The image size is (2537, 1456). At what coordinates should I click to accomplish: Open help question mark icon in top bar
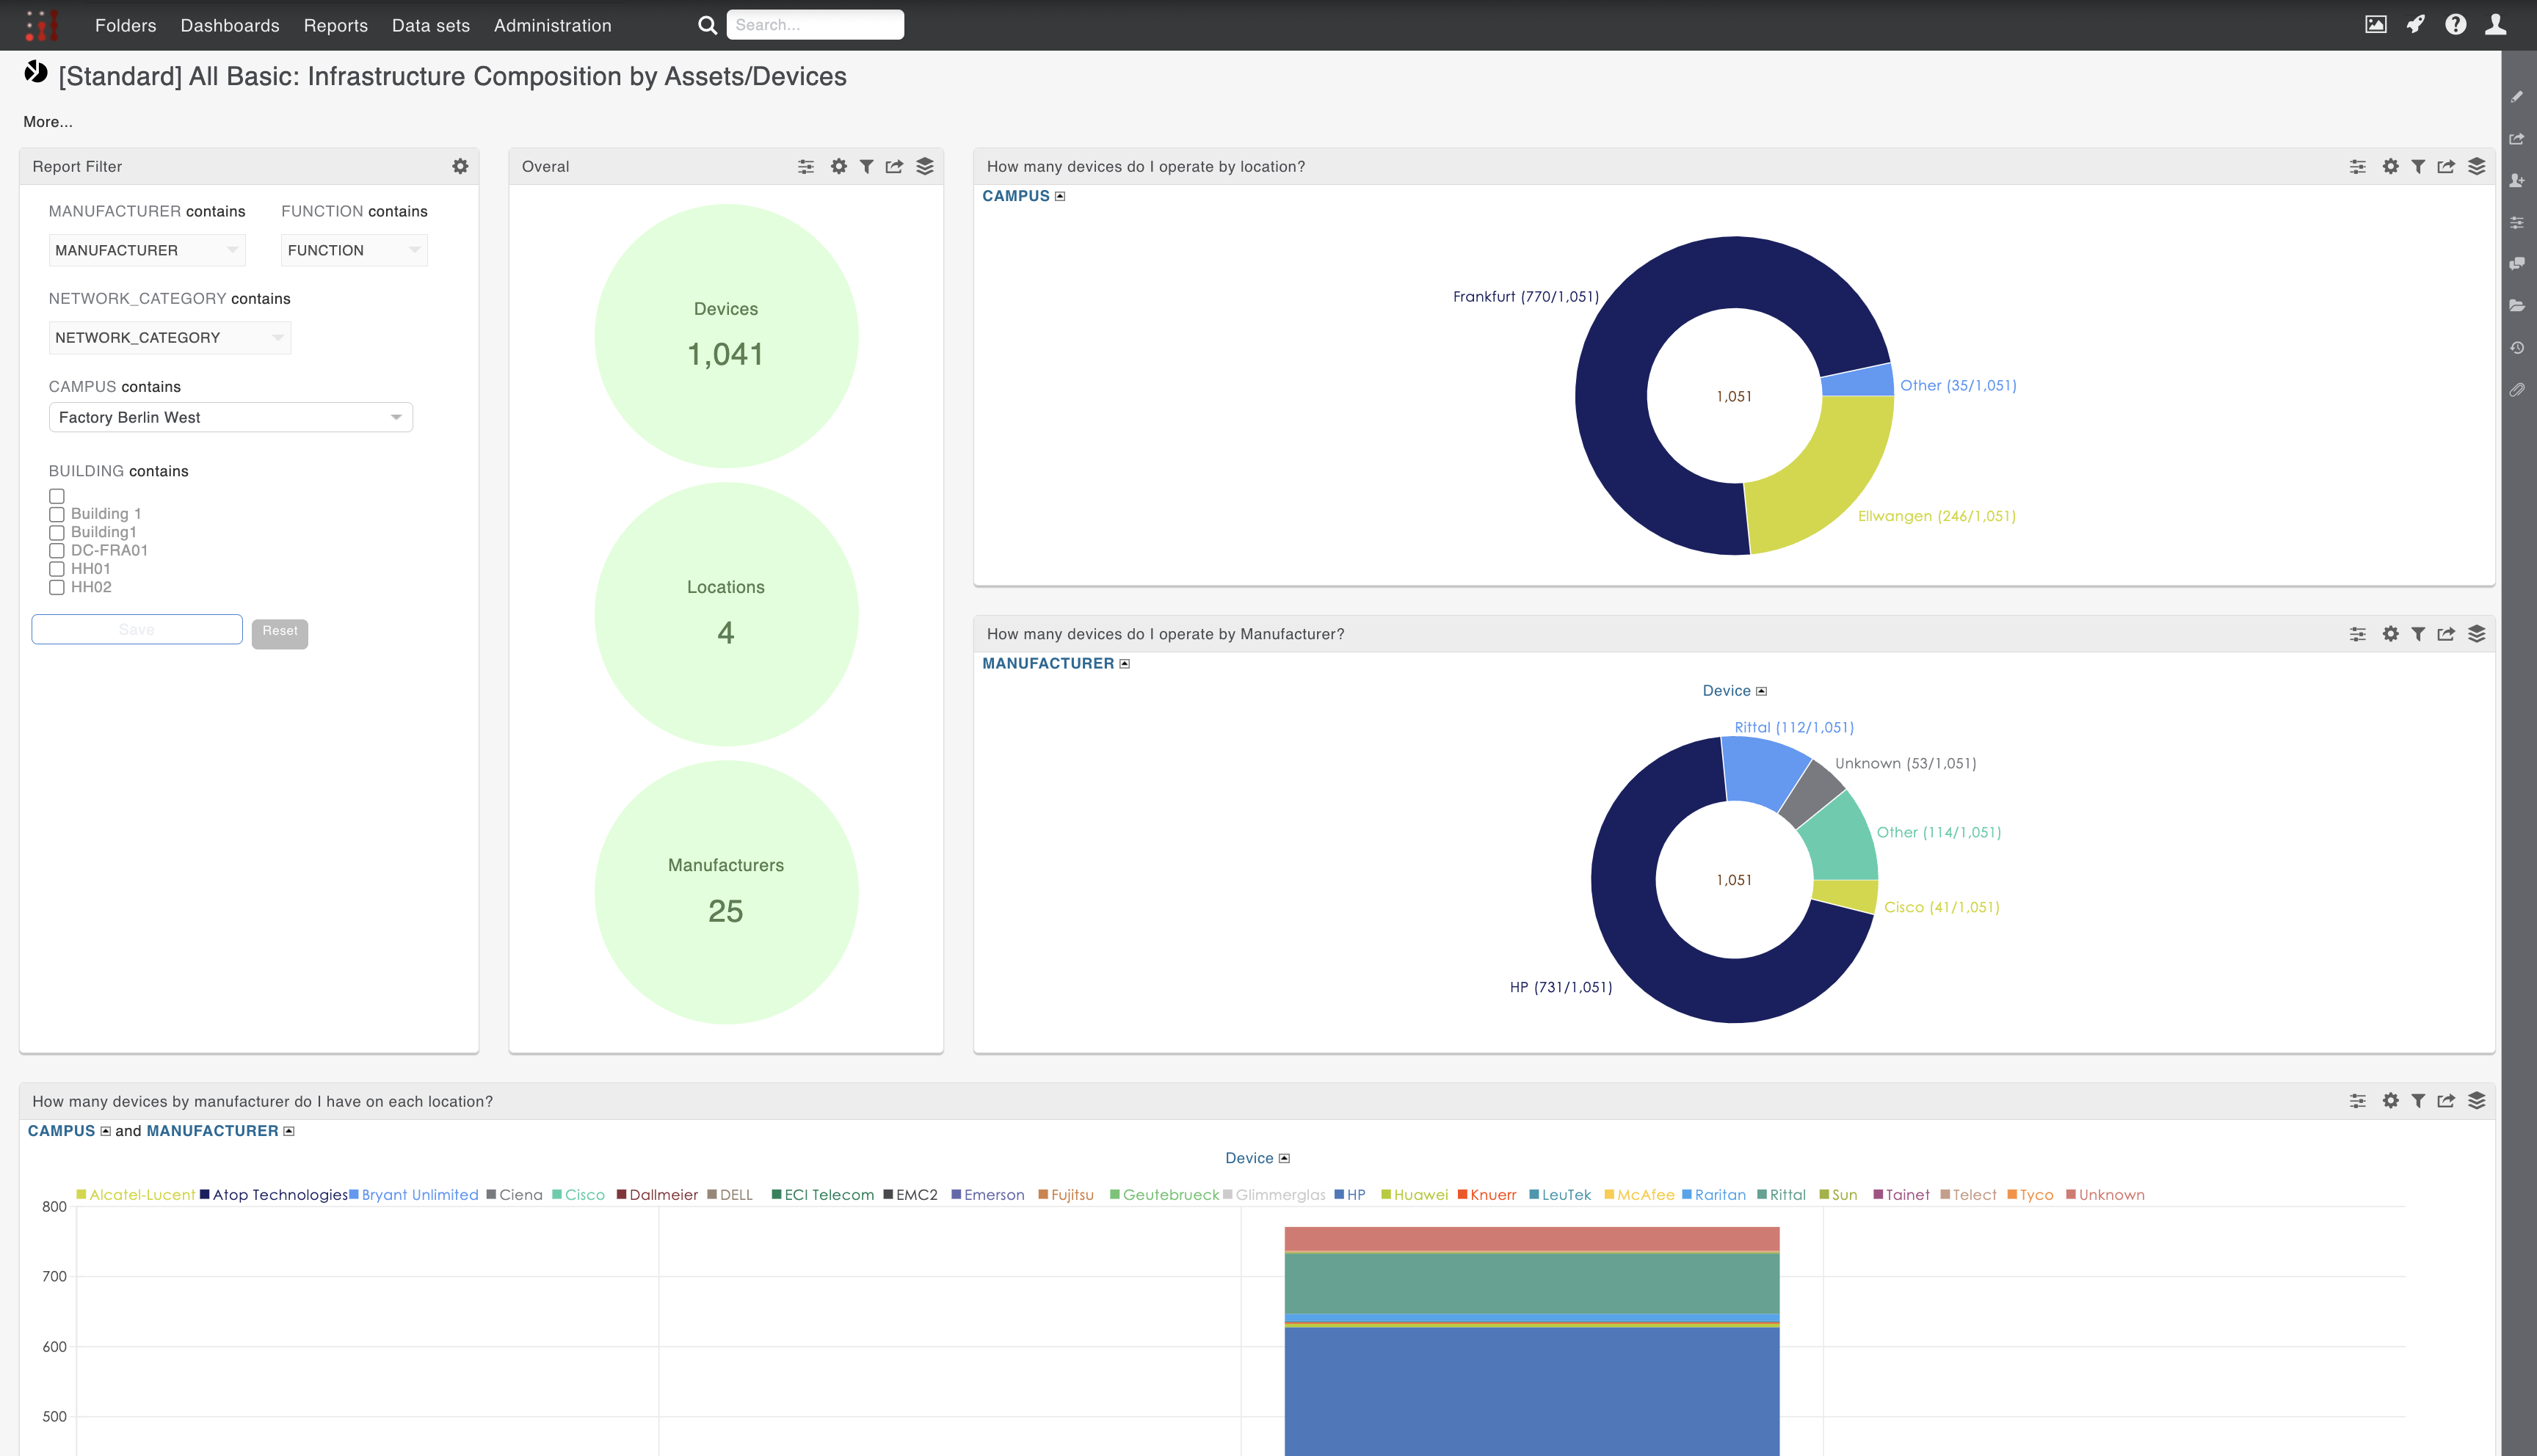pos(2456,25)
